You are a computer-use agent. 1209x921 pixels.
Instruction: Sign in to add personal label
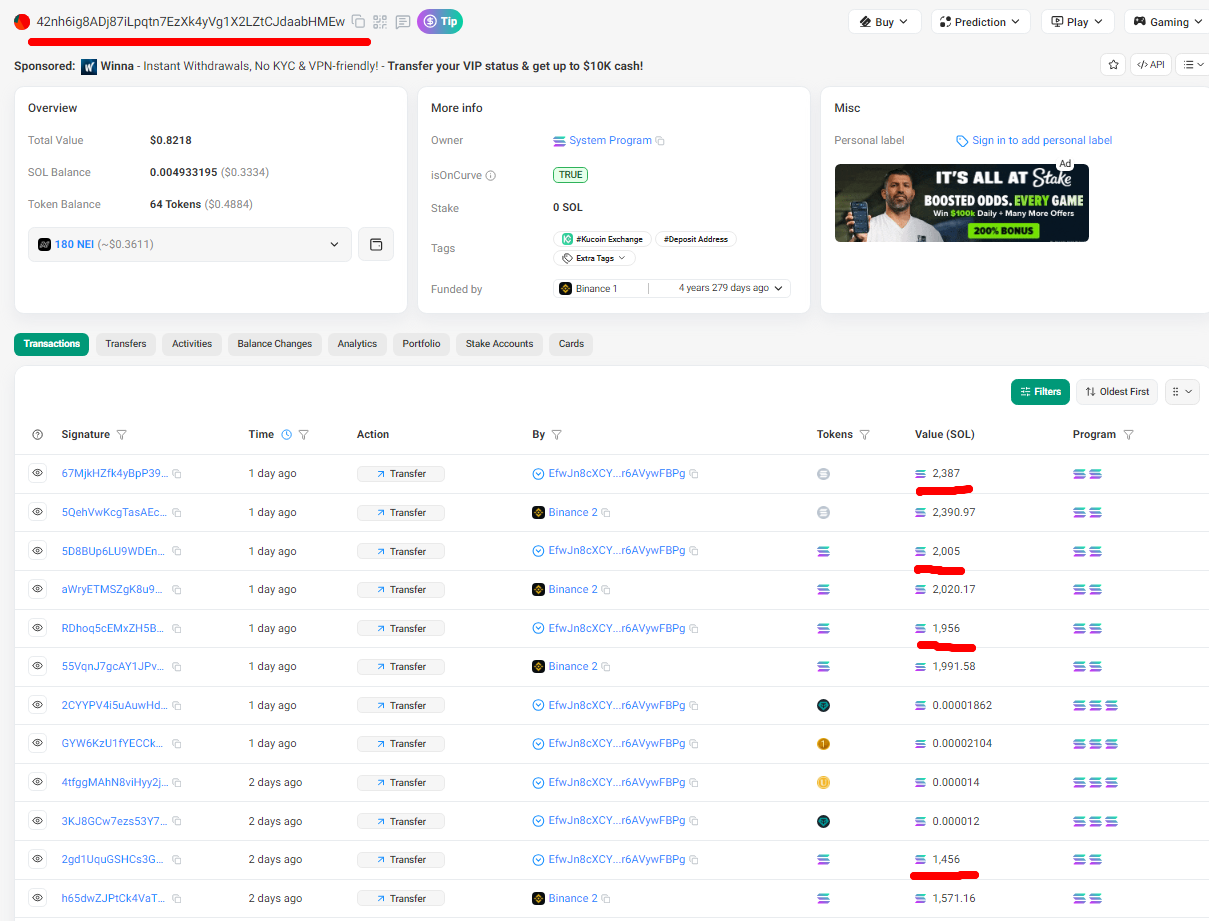1034,141
